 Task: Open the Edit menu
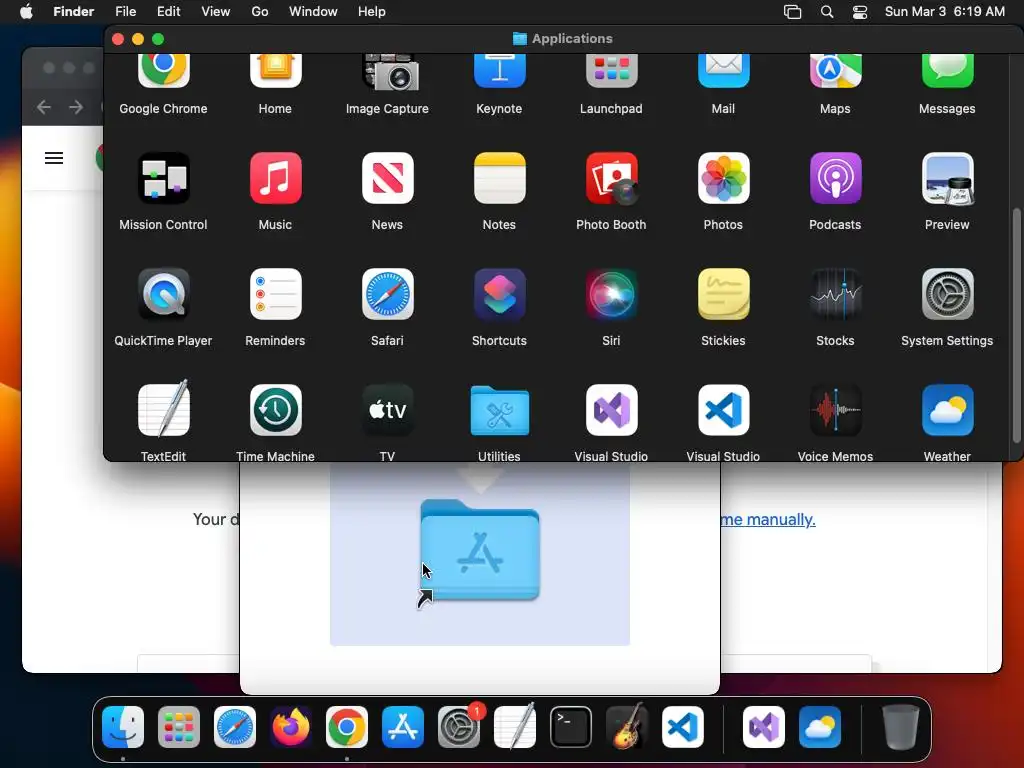coord(168,12)
